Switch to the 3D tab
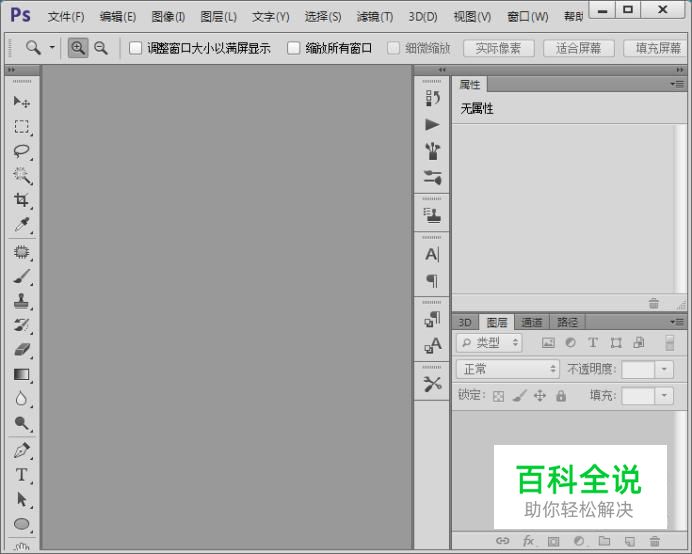 pyautogui.click(x=465, y=322)
